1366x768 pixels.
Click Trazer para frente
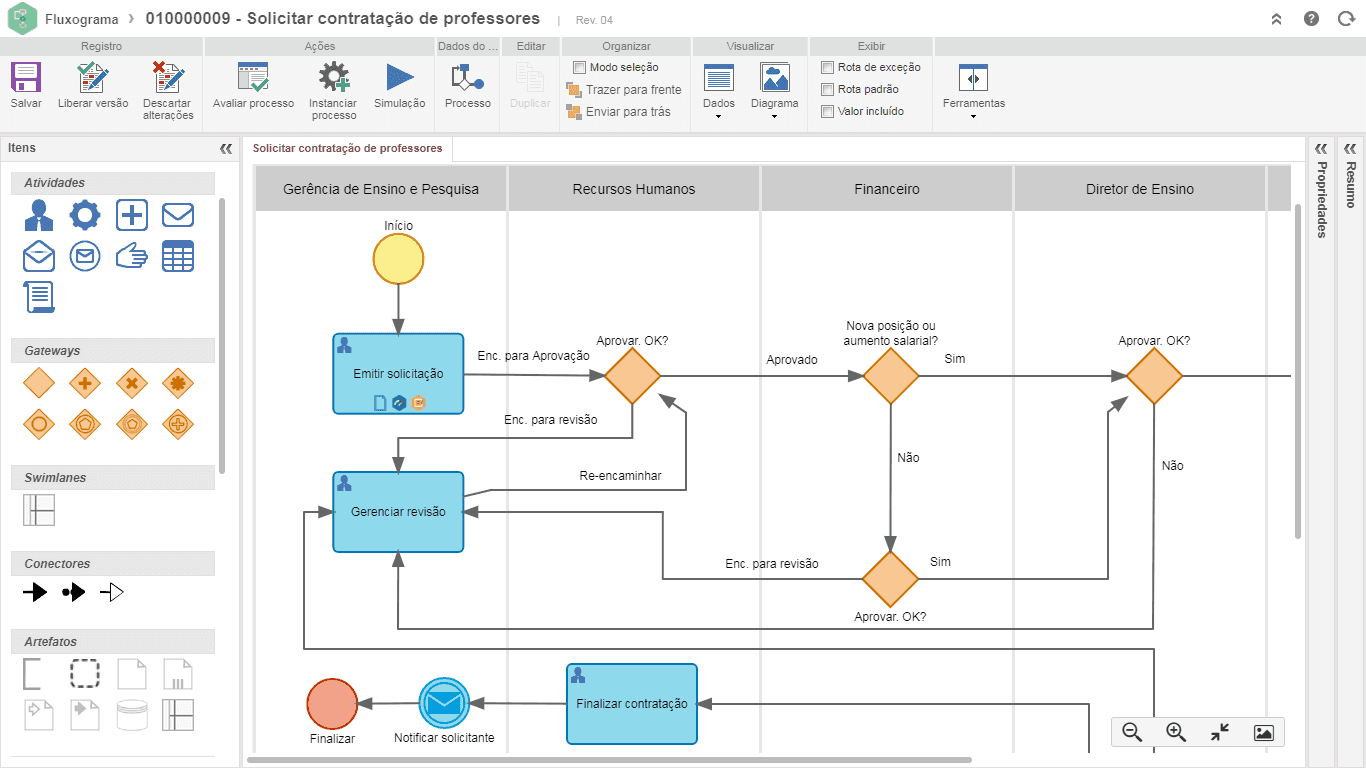tap(625, 90)
